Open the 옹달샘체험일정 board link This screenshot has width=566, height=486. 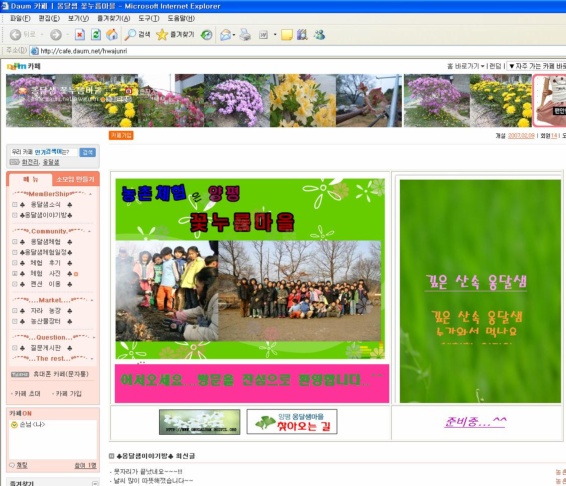(45, 252)
